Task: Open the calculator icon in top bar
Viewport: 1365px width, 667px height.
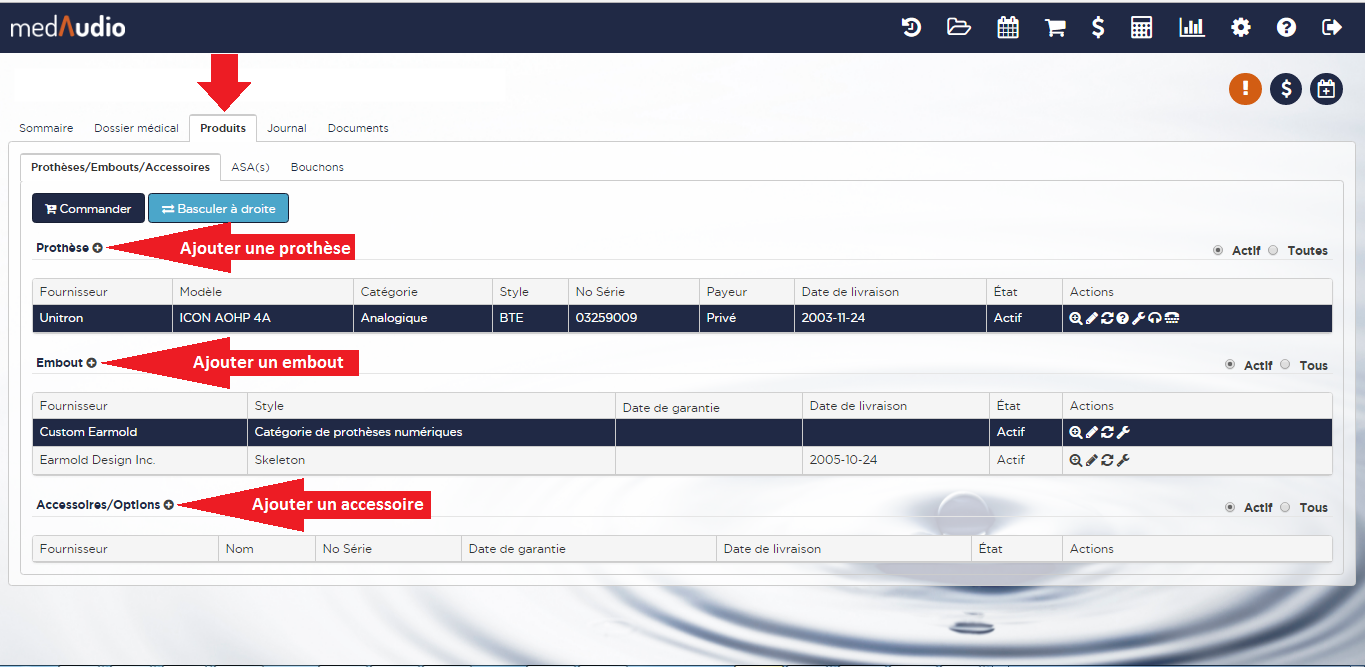Action: point(1141,27)
